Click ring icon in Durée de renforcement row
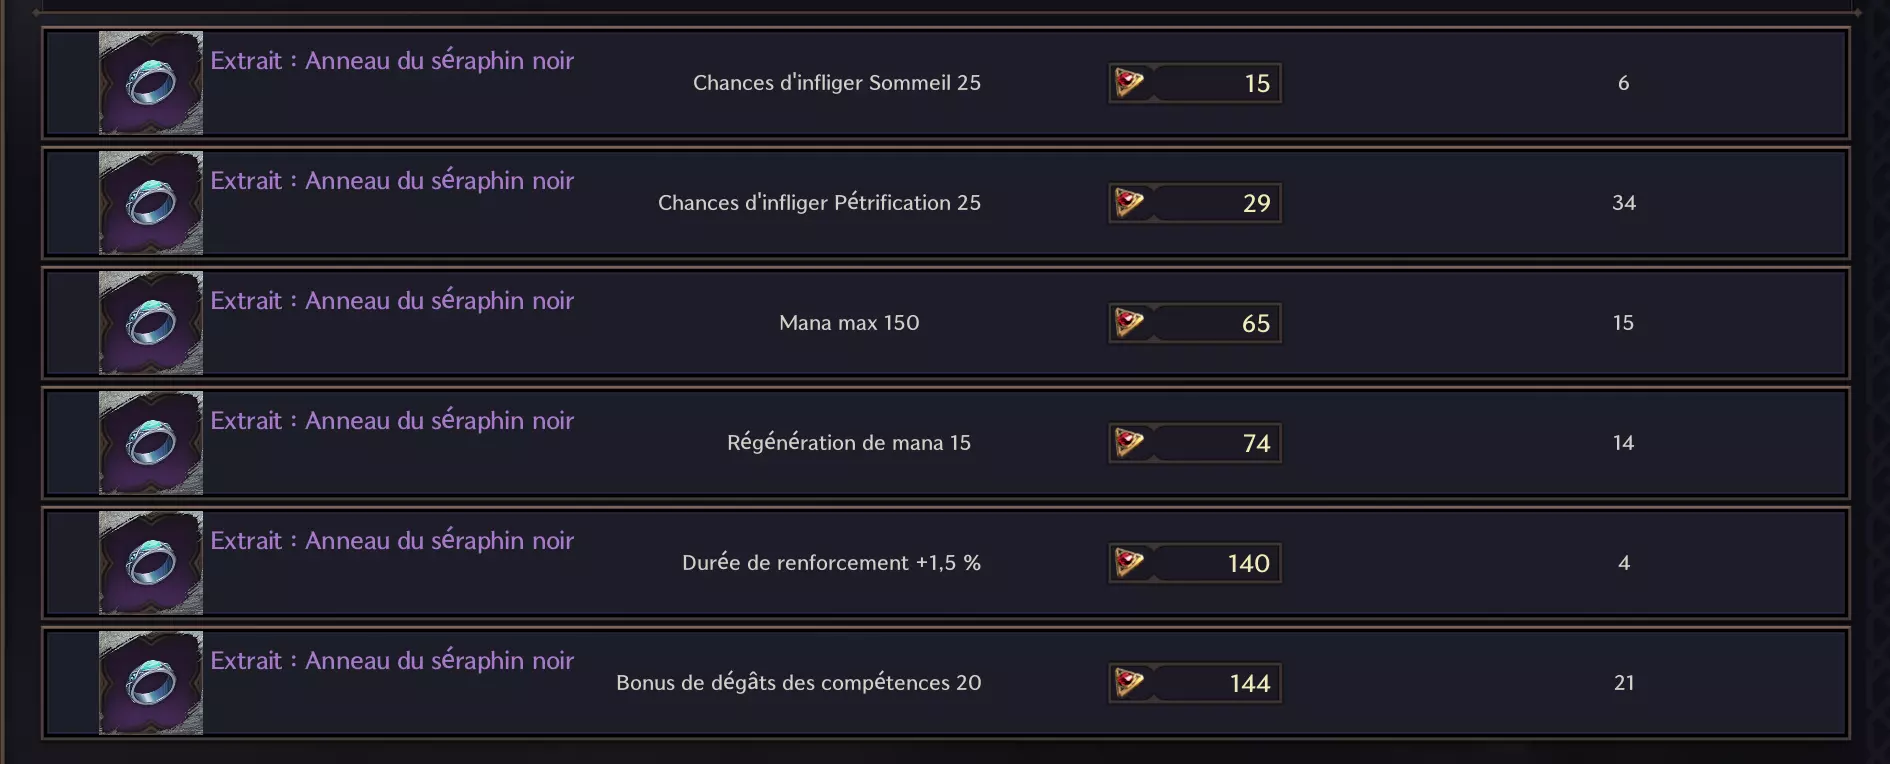The image size is (1890, 764). click(x=151, y=563)
